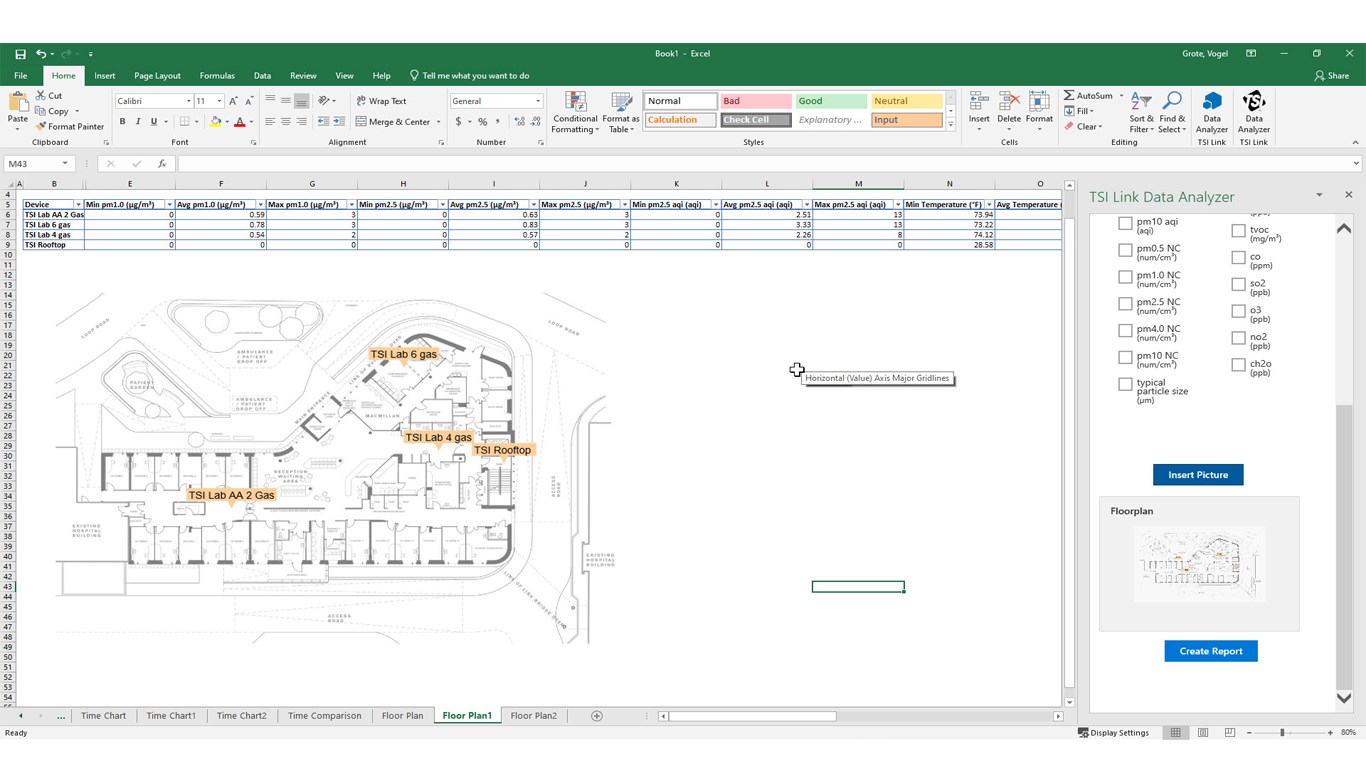1366x768 pixels.
Task: Apply percent style number format
Action: pyautogui.click(x=482, y=122)
